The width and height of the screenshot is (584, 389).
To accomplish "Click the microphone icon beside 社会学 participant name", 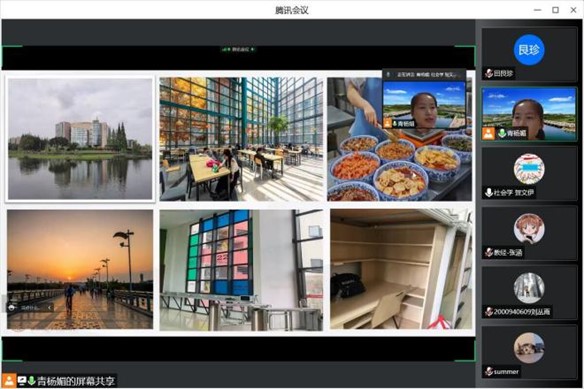I will tap(489, 193).
